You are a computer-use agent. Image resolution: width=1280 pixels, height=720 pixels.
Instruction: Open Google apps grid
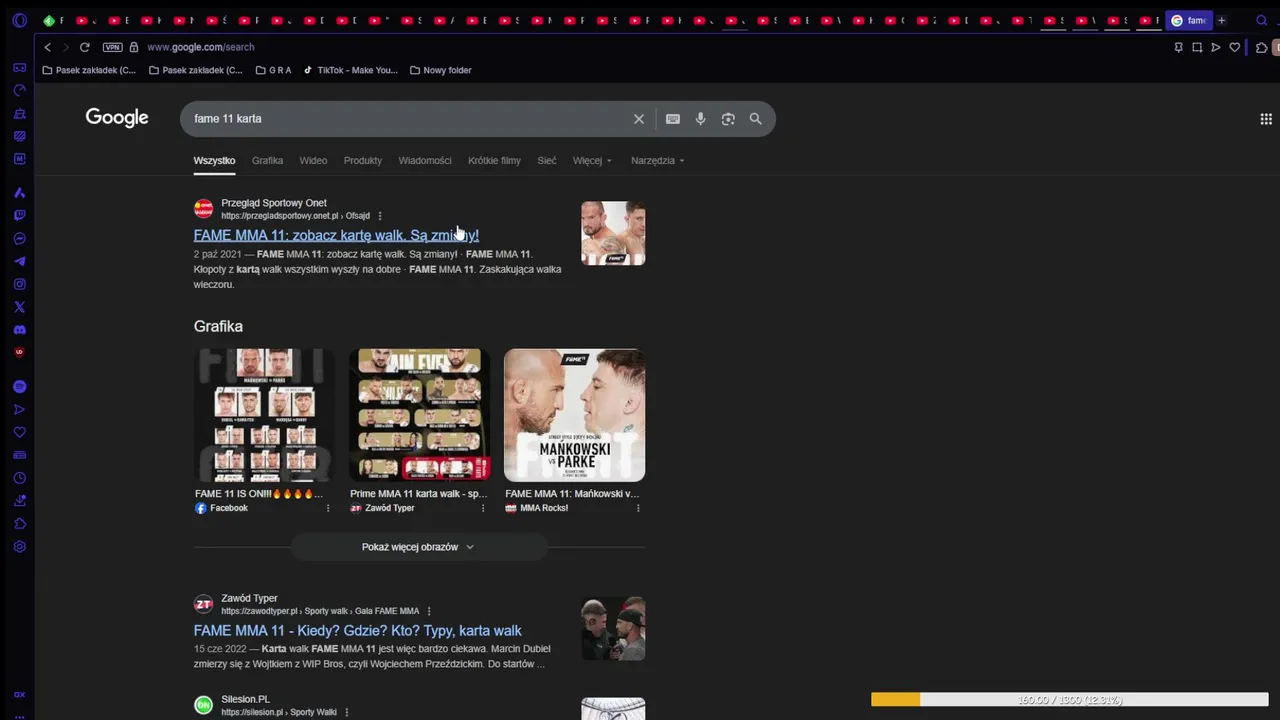pyautogui.click(x=1266, y=119)
